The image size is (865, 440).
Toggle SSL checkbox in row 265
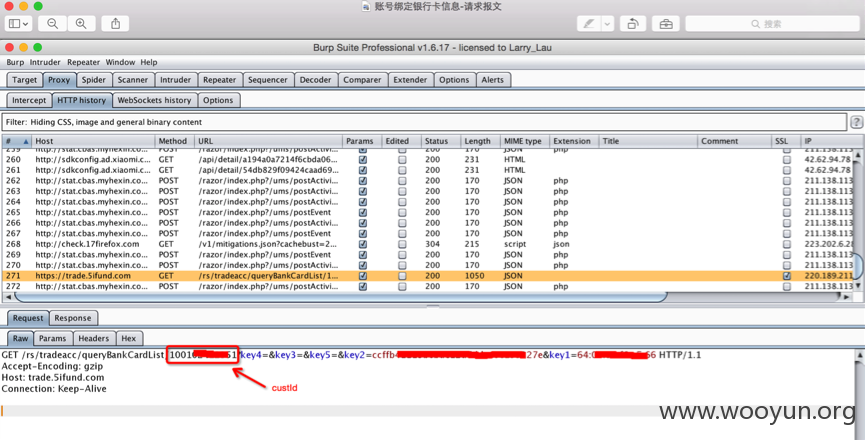coord(787,212)
